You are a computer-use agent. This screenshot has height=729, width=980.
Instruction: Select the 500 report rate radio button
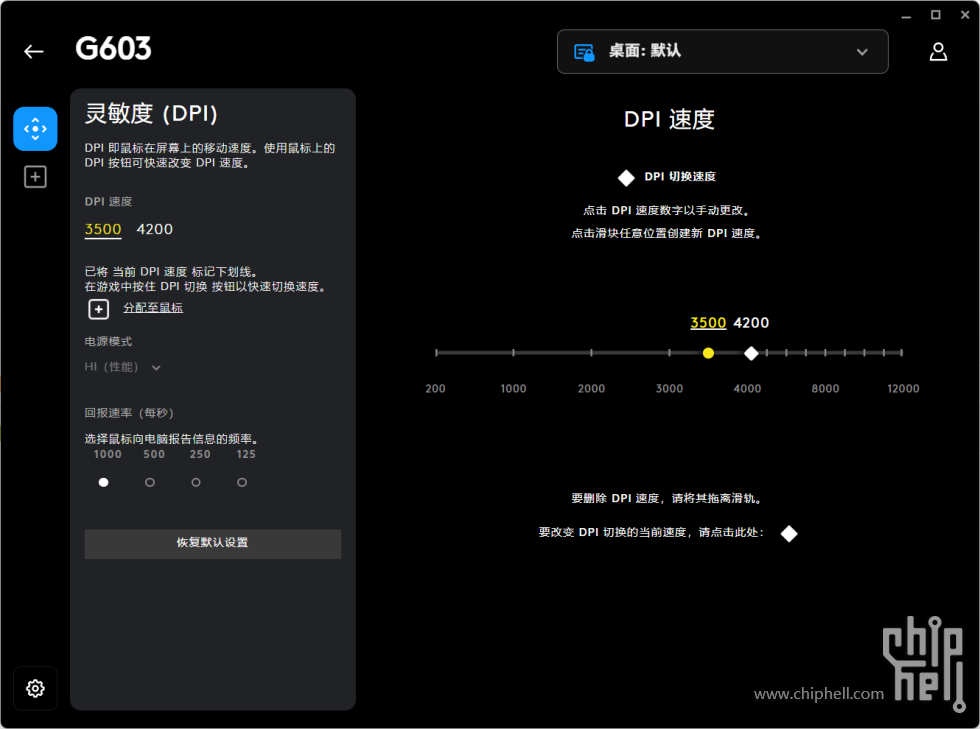pos(150,482)
